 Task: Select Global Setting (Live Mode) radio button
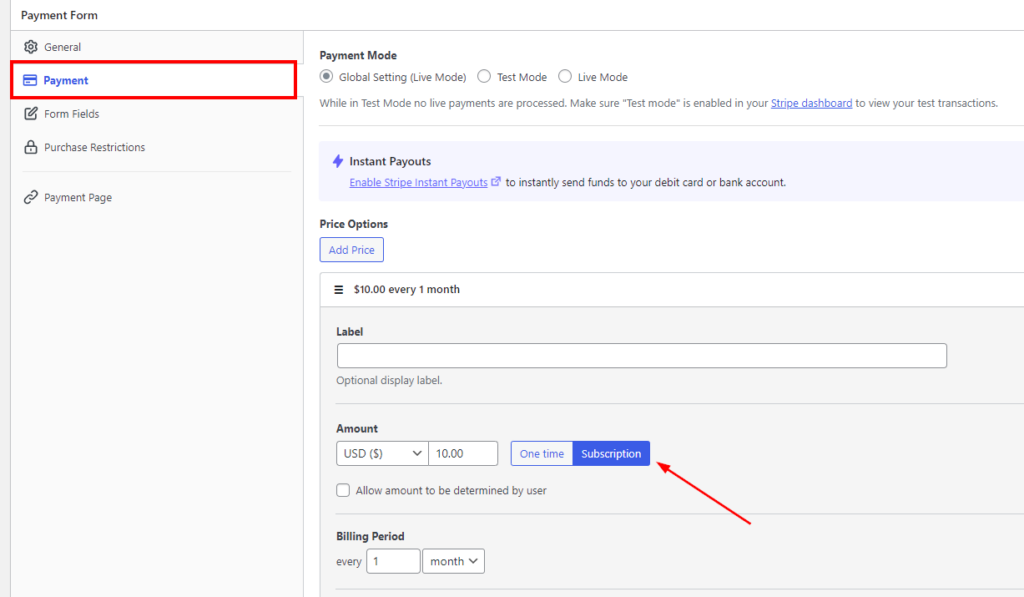point(326,77)
